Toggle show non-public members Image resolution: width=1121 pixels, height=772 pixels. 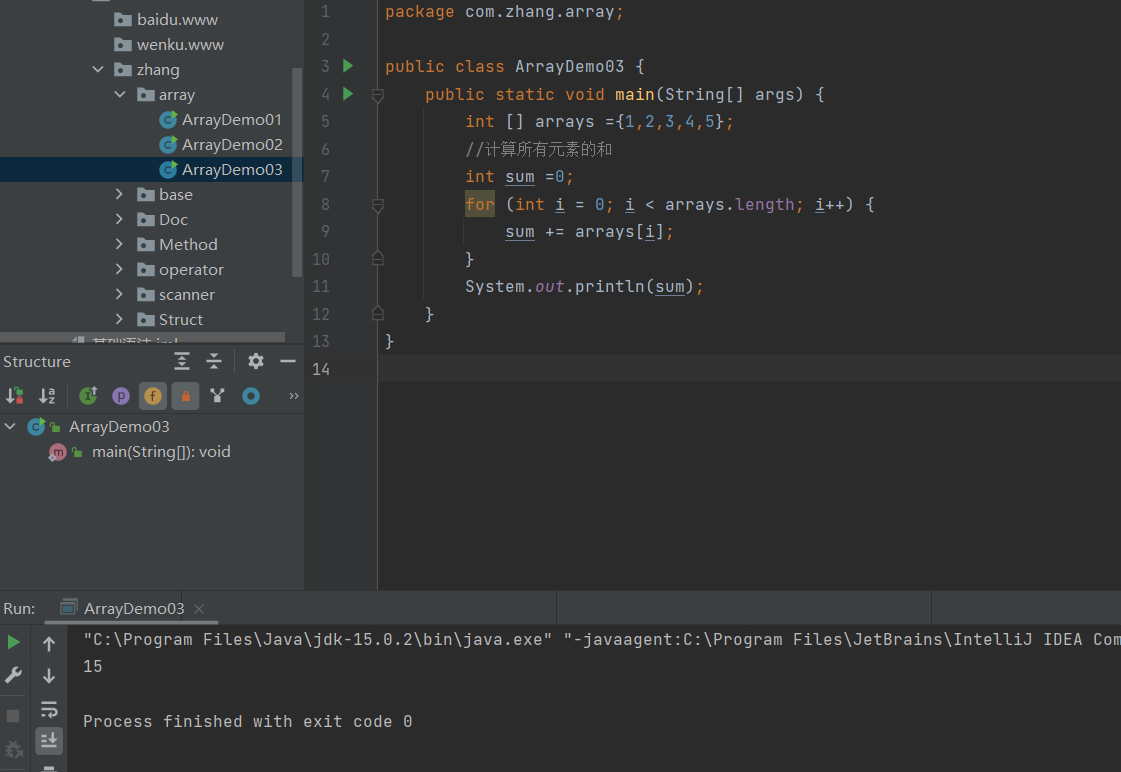[x=186, y=395]
